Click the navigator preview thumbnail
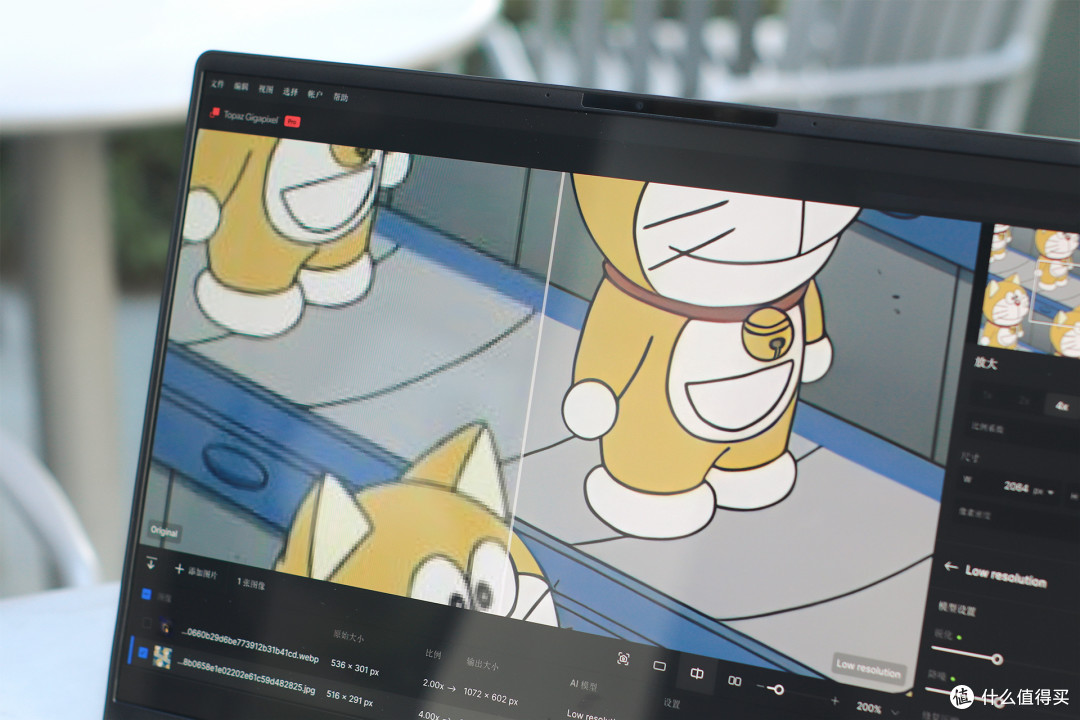This screenshot has width=1080, height=720. coord(1031,289)
